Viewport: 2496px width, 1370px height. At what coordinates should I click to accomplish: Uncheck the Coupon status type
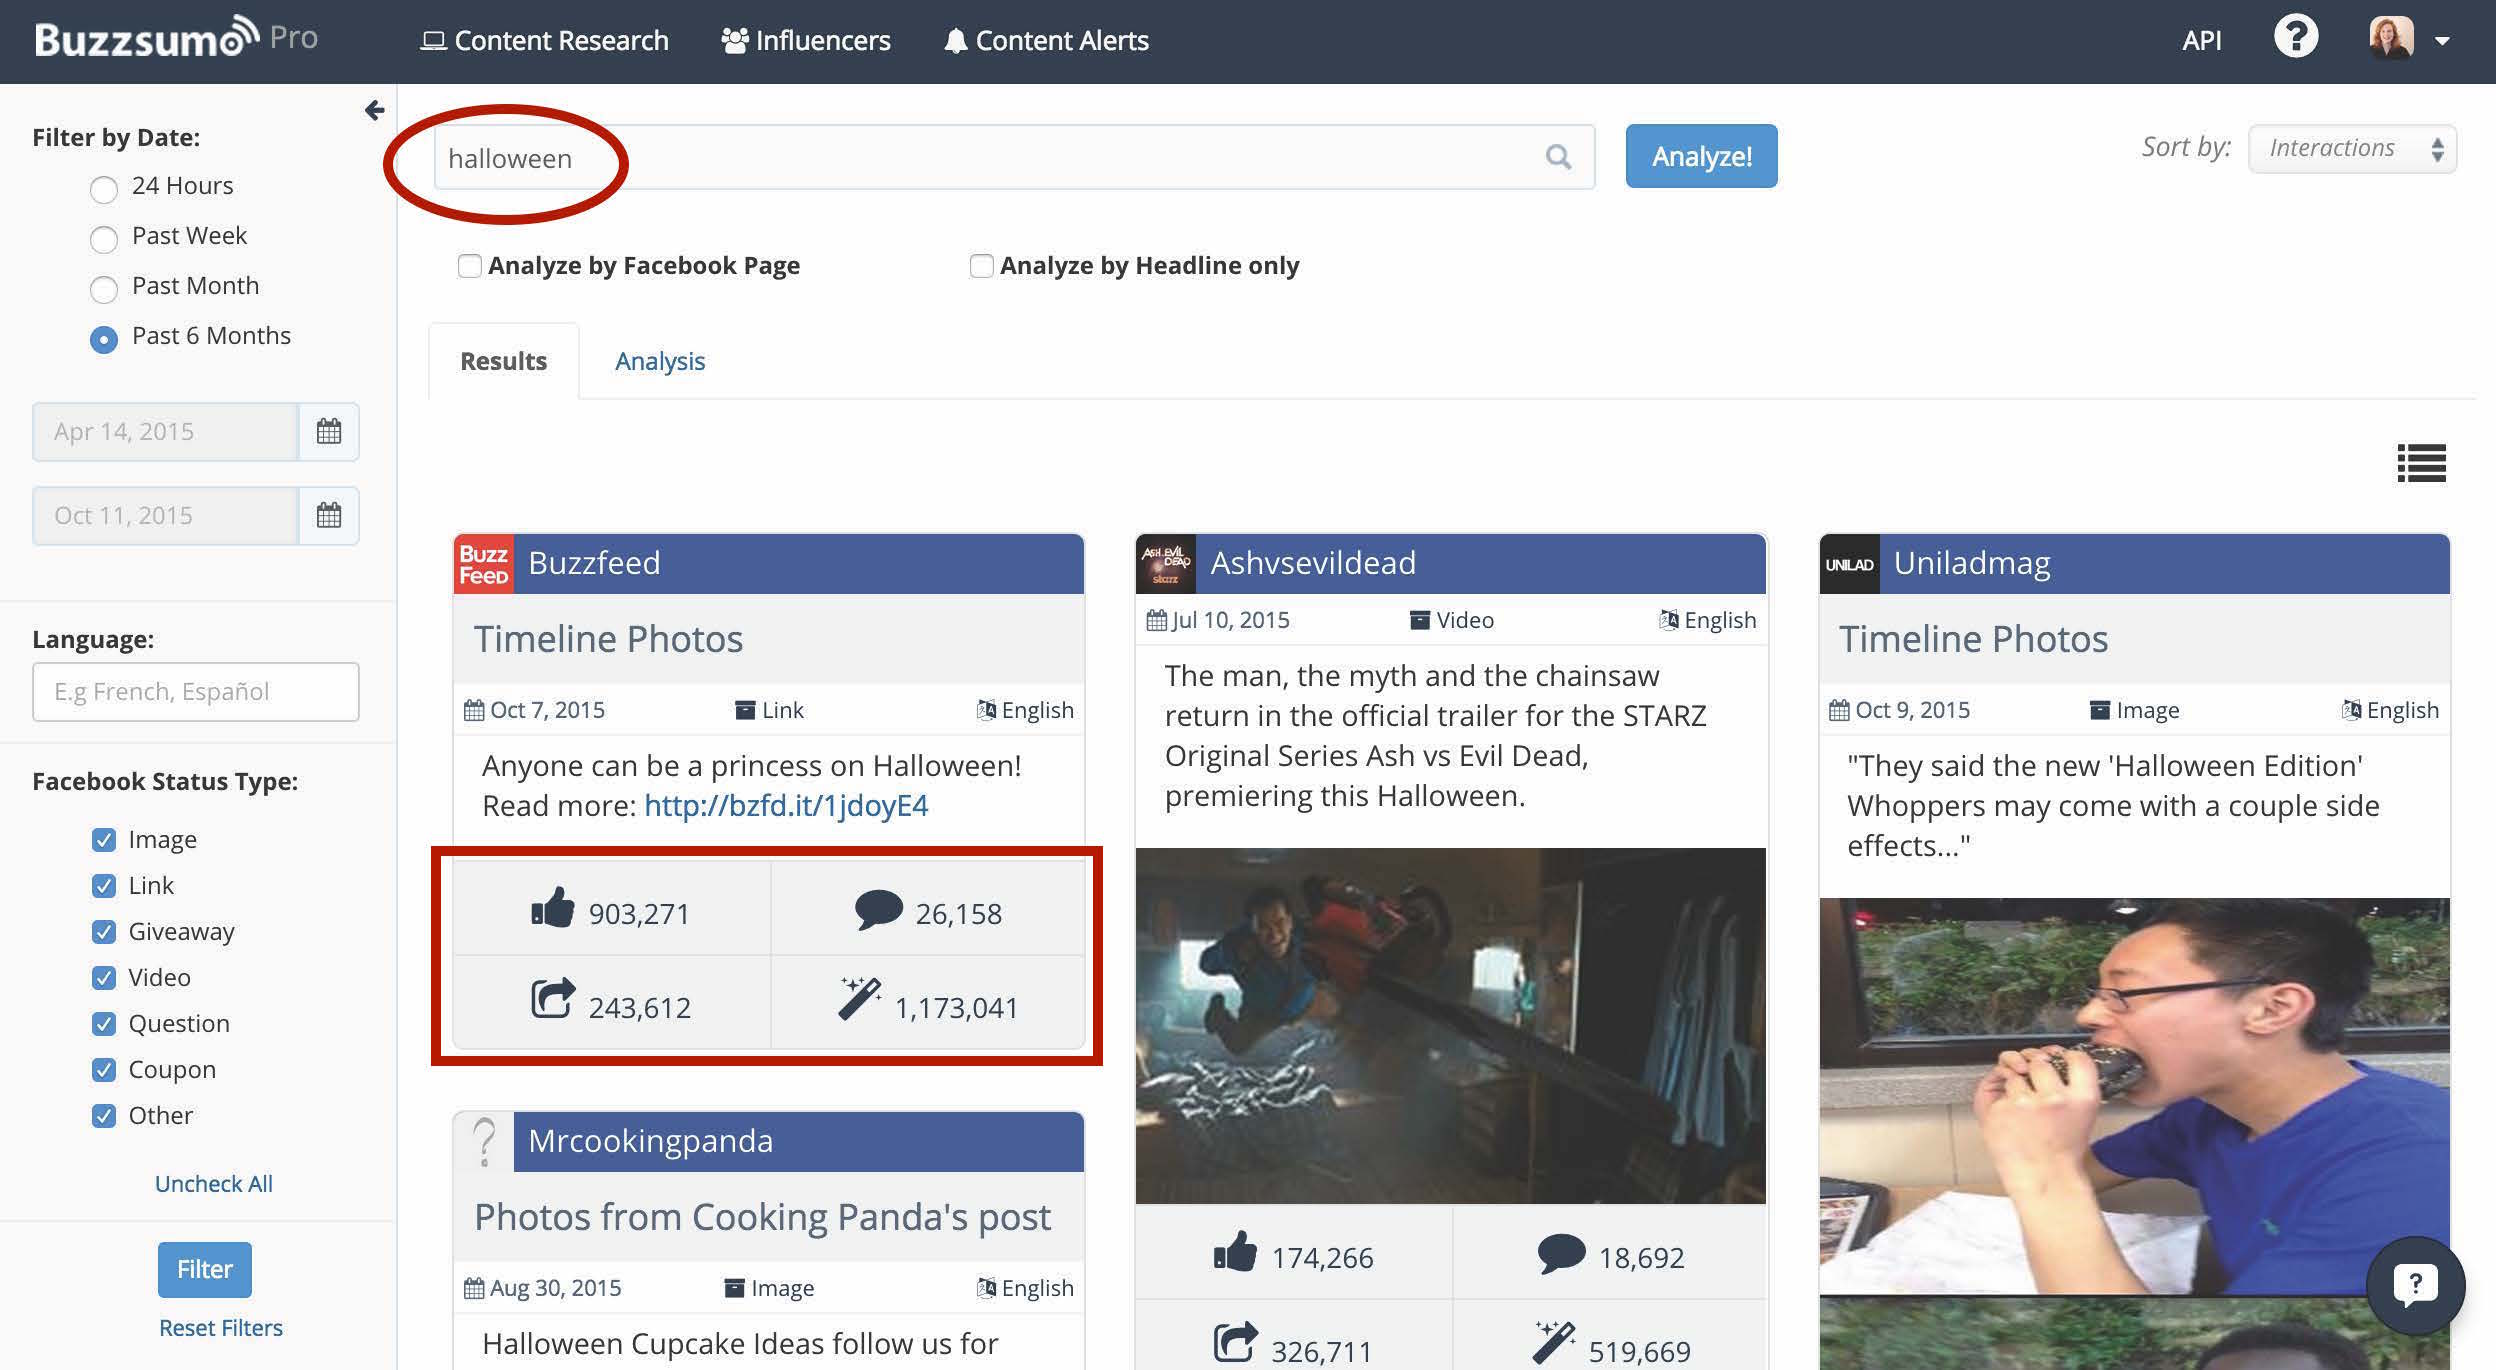click(104, 1070)
